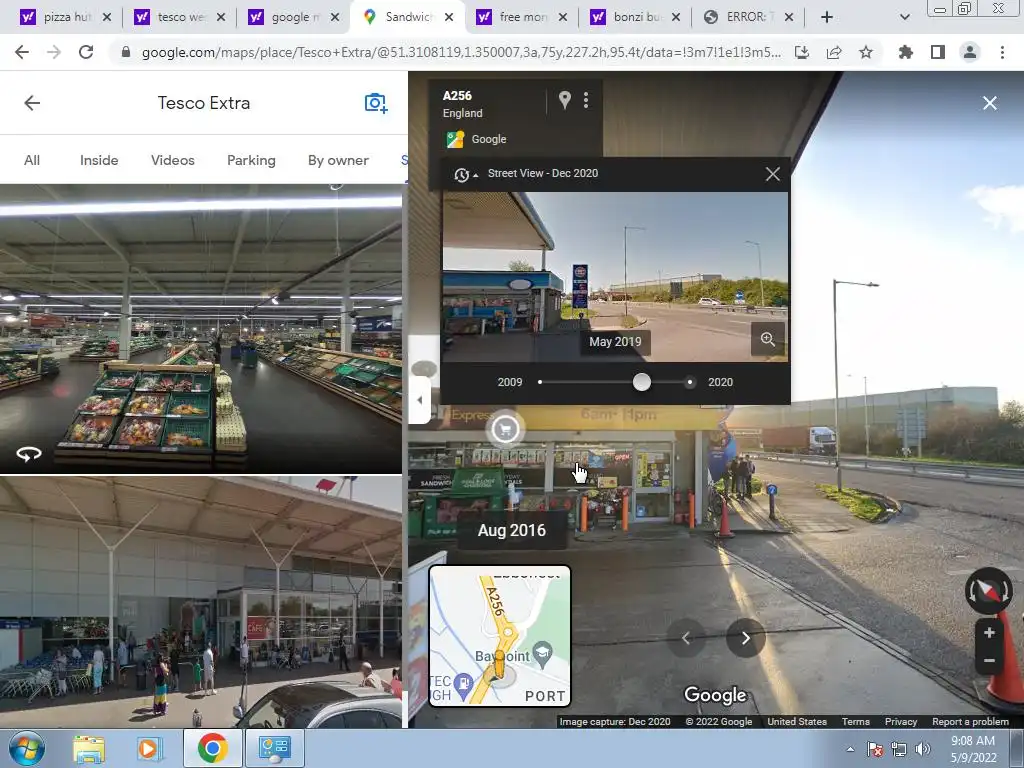1024x768 pixels.
Task: Jump to the 2020 slider endpoint dot
Action: pyautogui.click(x=690, y=382)
